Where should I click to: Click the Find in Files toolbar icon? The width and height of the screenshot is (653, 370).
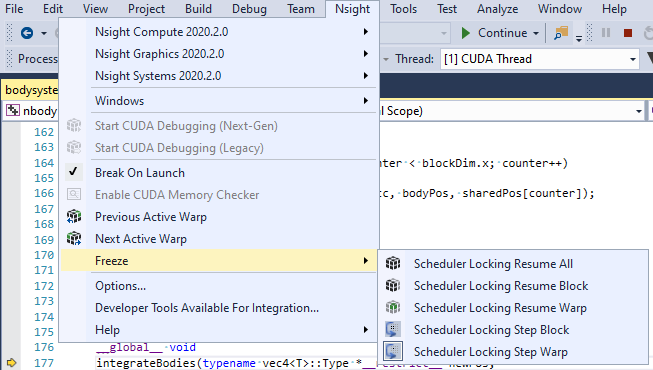pos(561,33)
